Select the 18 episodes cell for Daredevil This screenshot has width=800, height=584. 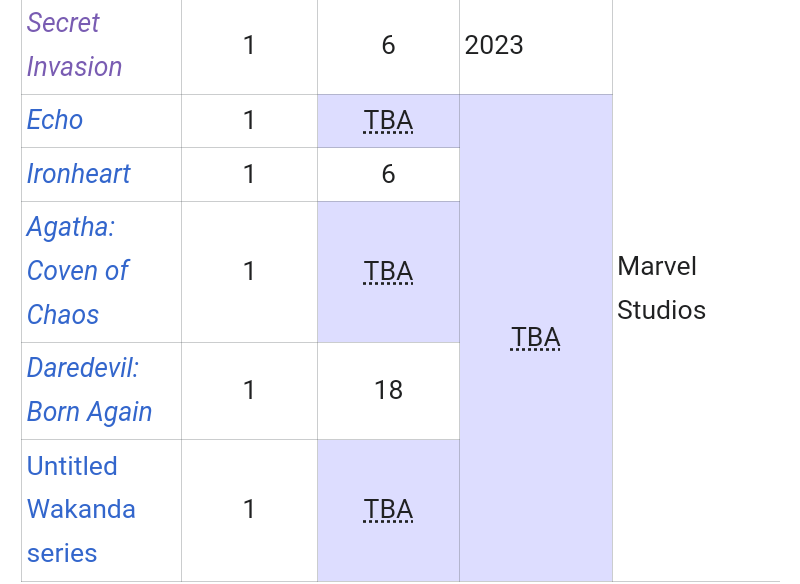coord(388,390)
